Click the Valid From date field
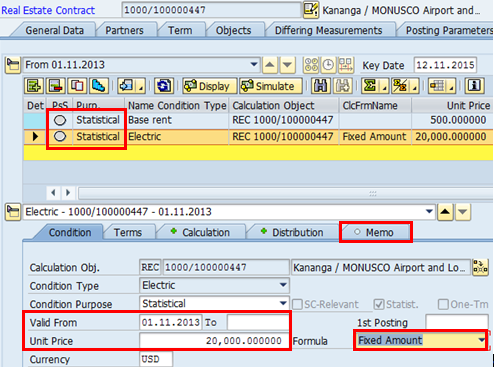Screen dimensions: 494x367 (170, 322)
